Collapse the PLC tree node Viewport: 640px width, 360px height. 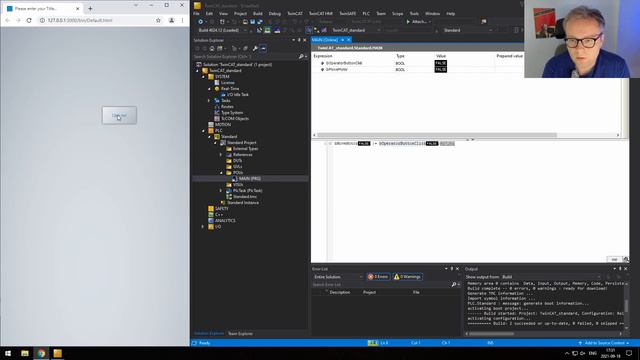tap(203, 131)
